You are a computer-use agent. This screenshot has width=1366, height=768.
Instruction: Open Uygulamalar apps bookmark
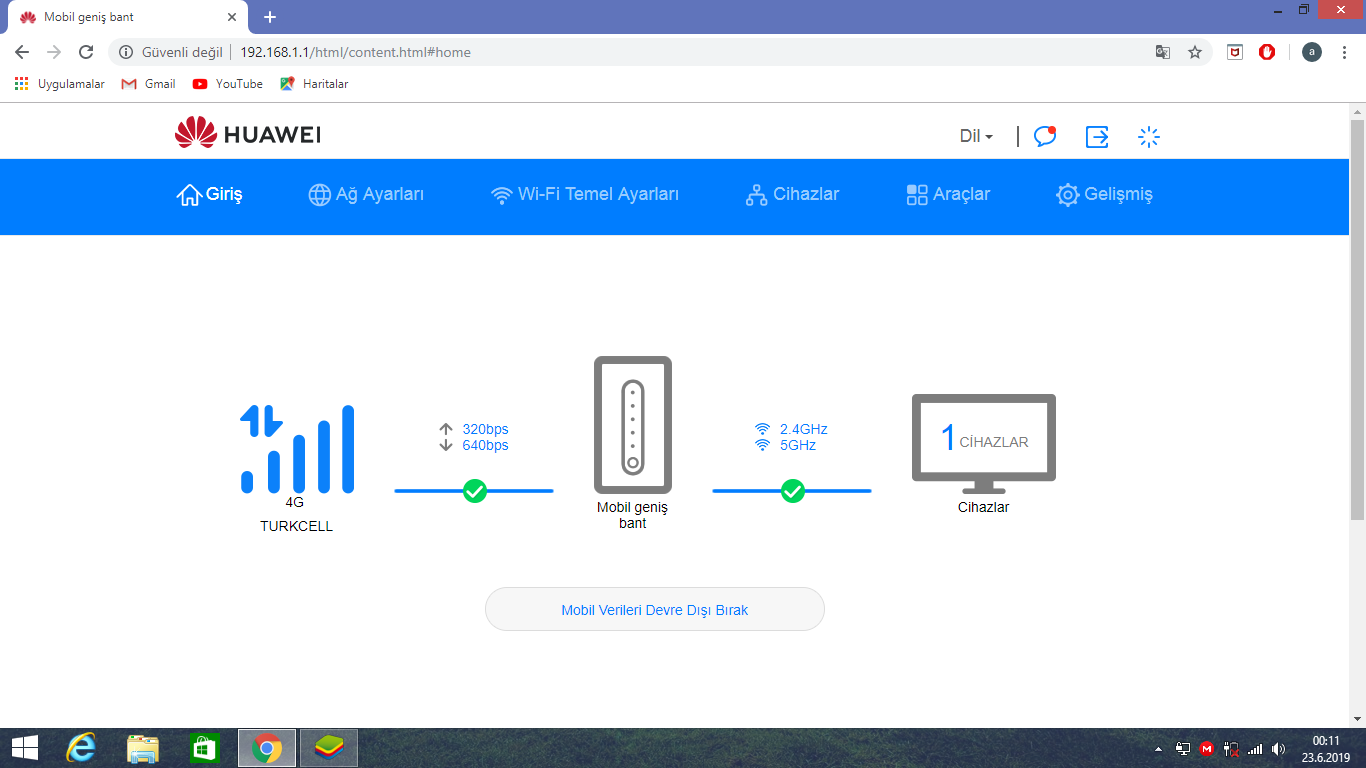(60, 84)
